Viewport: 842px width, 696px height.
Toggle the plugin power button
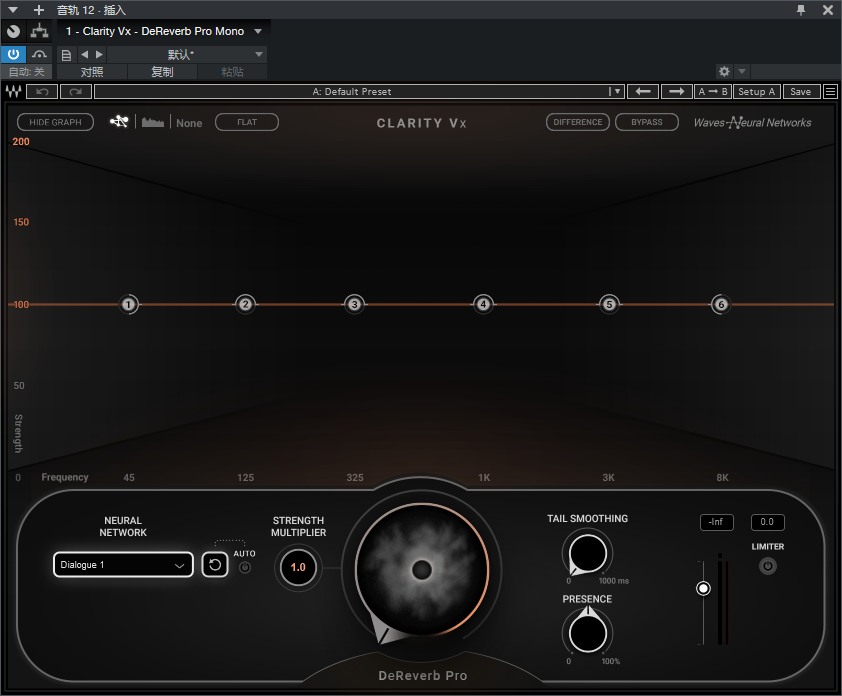coord(13,54)
